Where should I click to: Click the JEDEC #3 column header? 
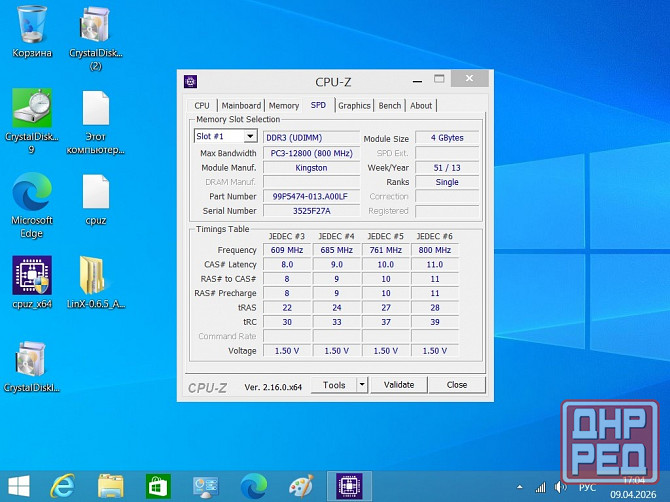pyautogui.click(x=287, y=236)
